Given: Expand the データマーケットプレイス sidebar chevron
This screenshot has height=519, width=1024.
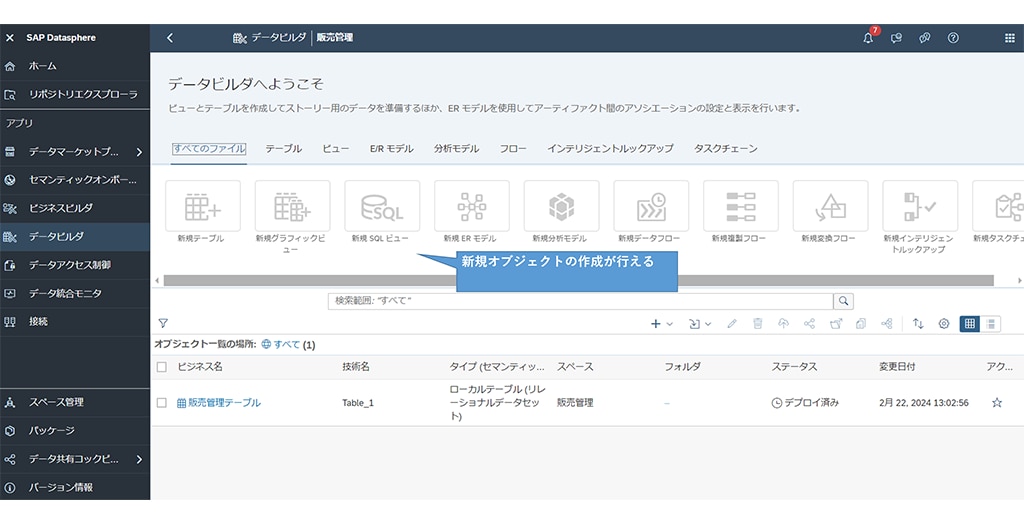Looking at the screenshot, I should click(x=139, y=152).
